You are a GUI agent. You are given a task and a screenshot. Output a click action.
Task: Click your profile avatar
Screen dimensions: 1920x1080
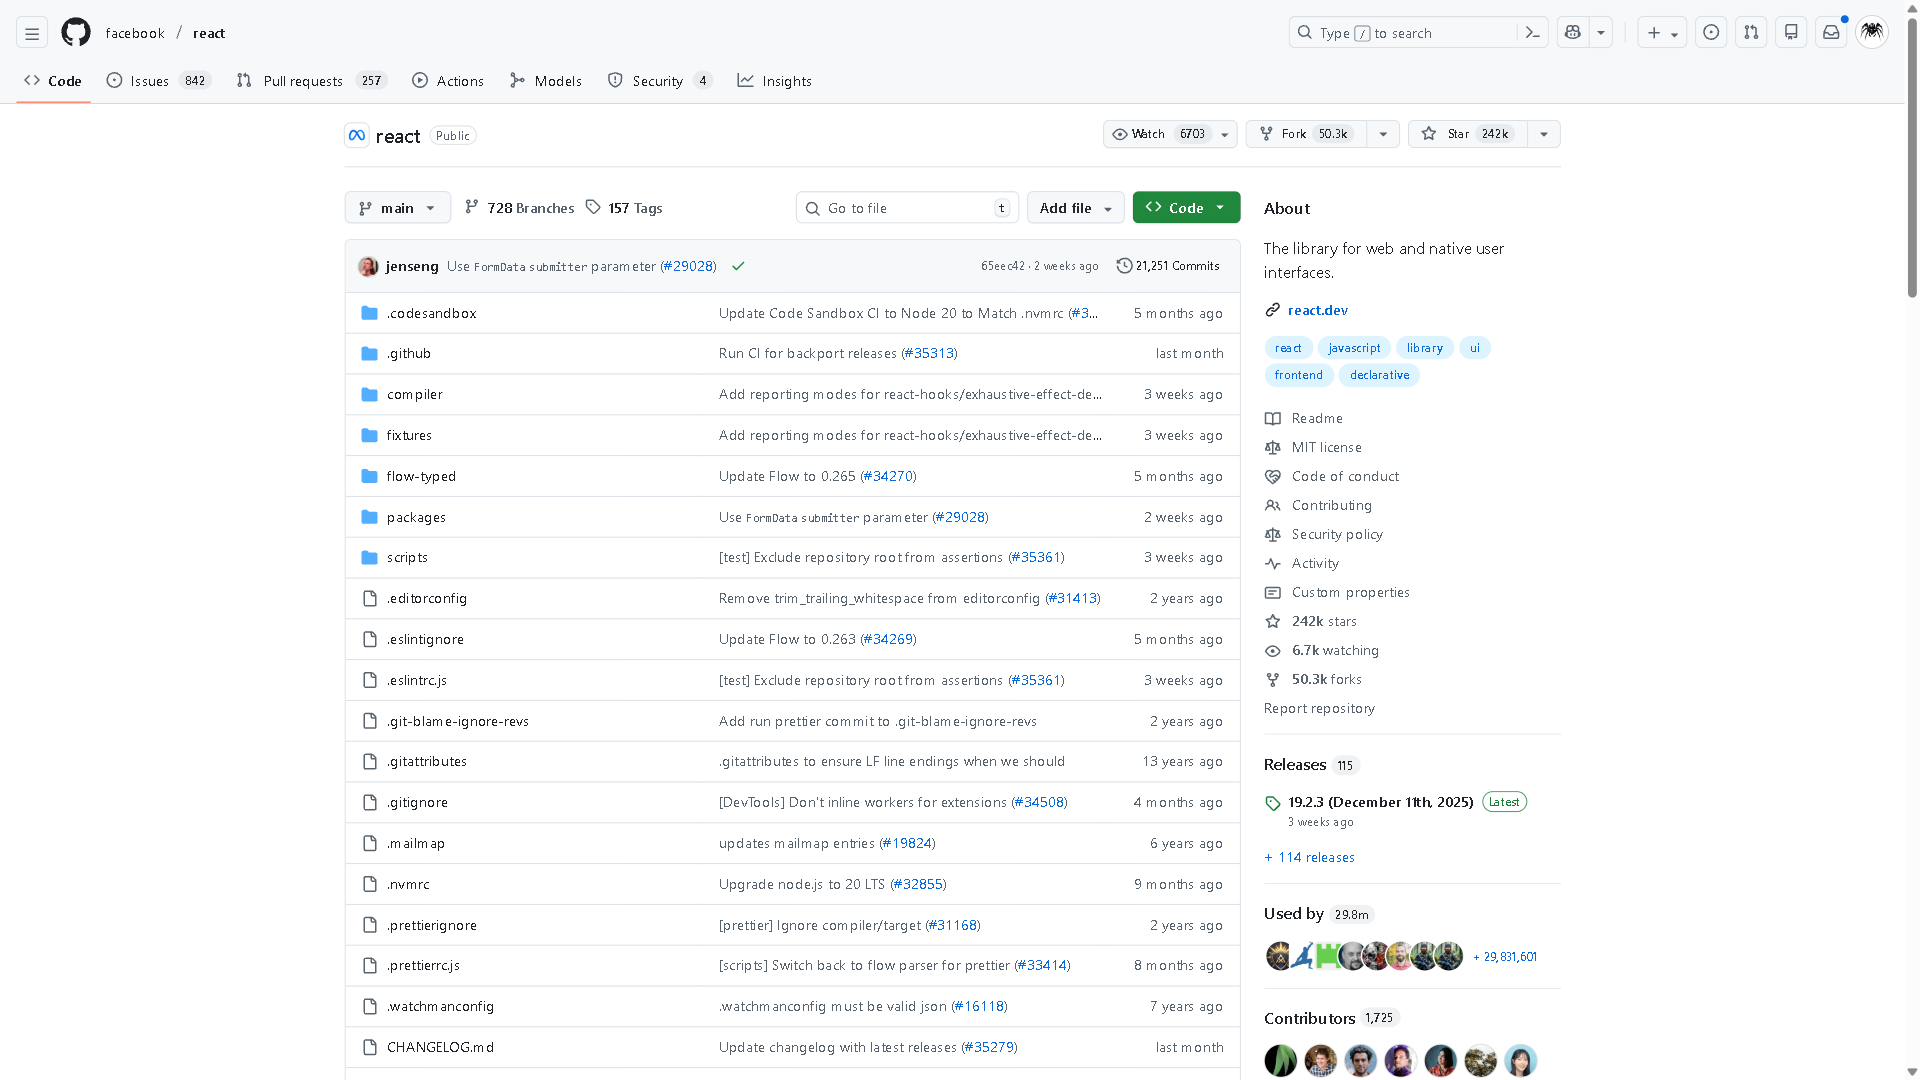coord(1871,32)
